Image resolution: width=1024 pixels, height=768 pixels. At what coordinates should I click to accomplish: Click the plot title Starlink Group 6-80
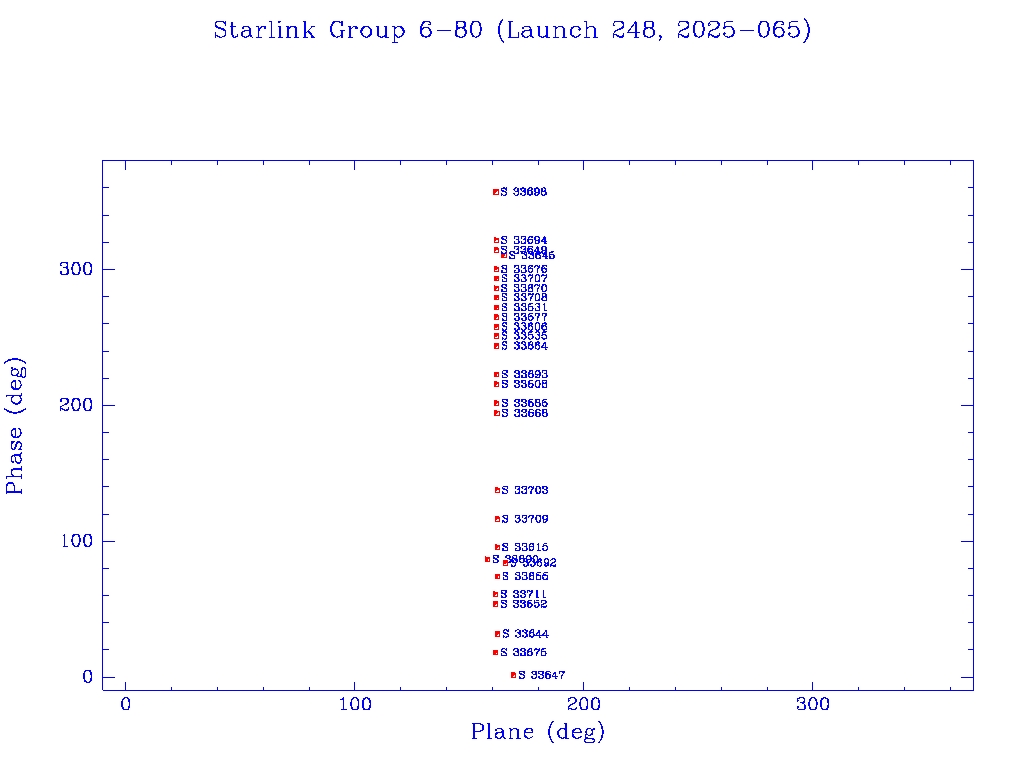point(512,31)
